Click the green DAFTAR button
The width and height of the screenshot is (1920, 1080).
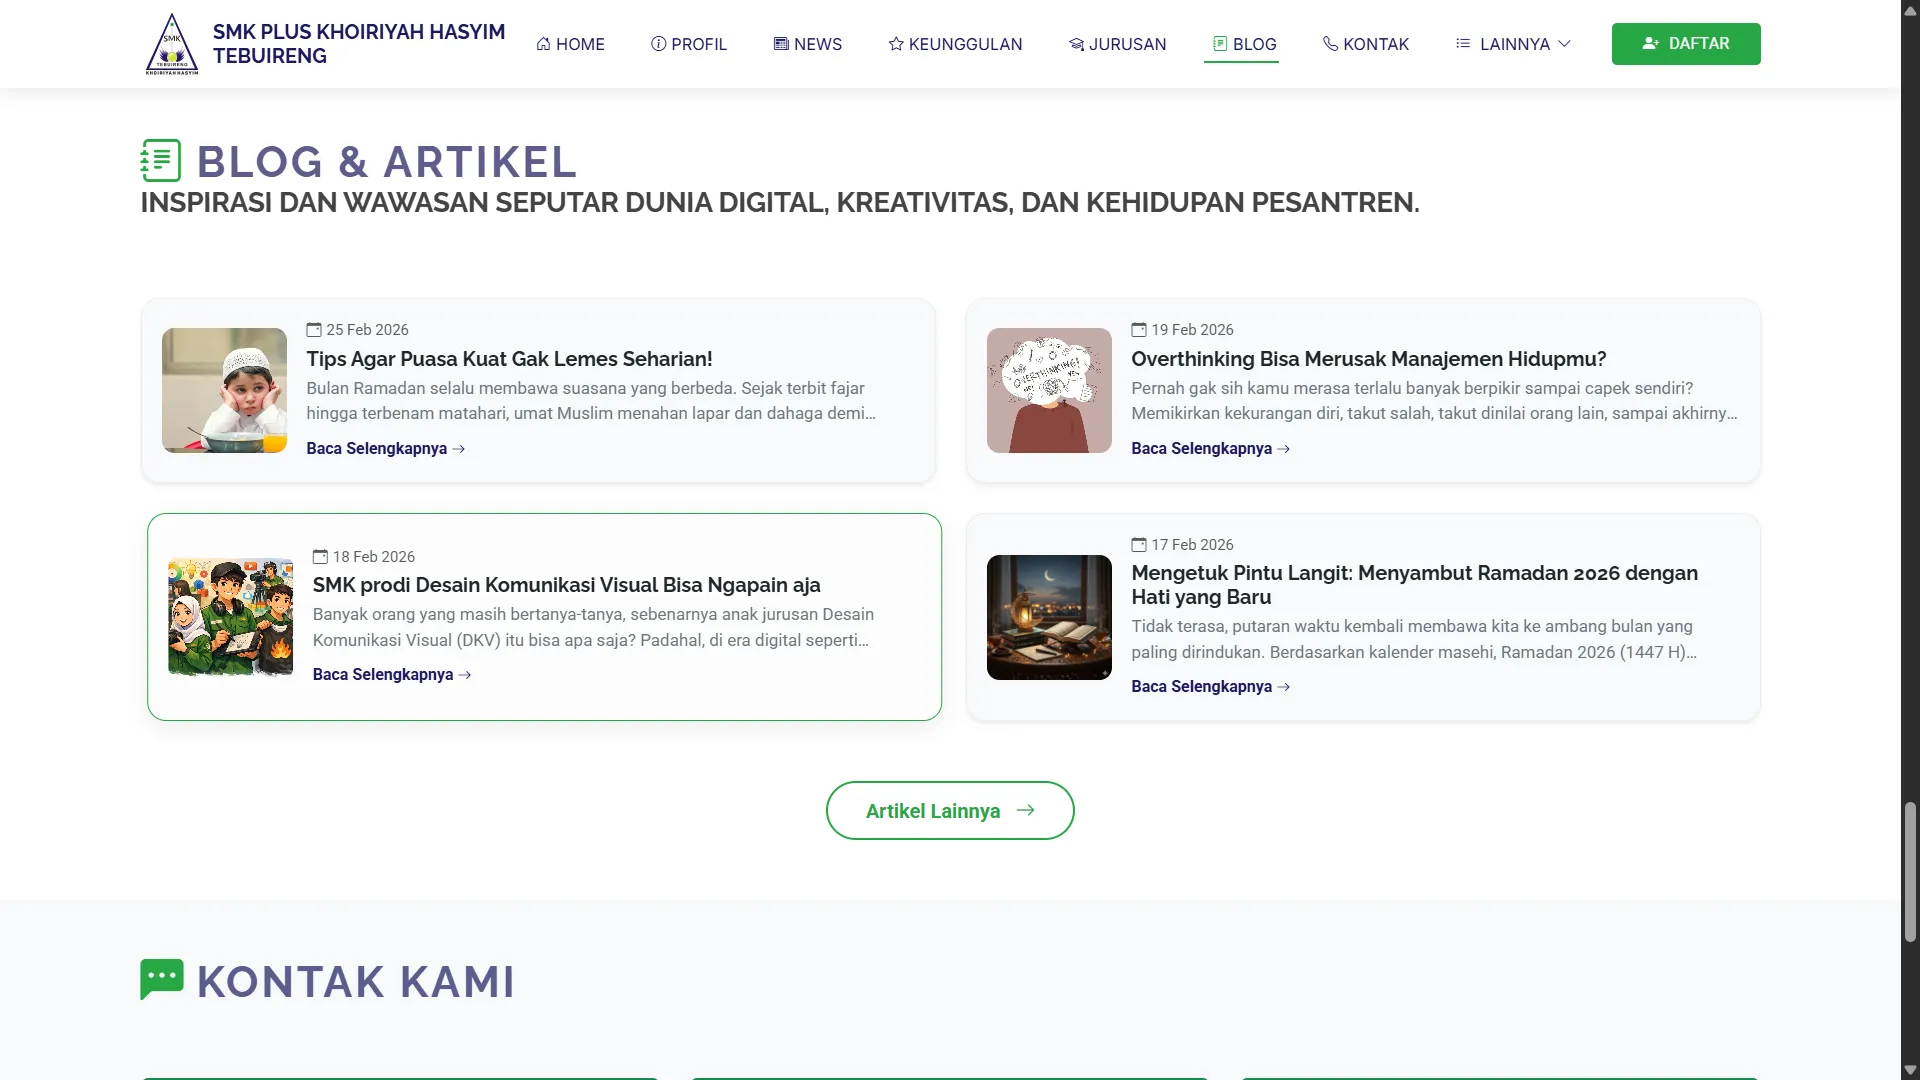pos(1685,43)
